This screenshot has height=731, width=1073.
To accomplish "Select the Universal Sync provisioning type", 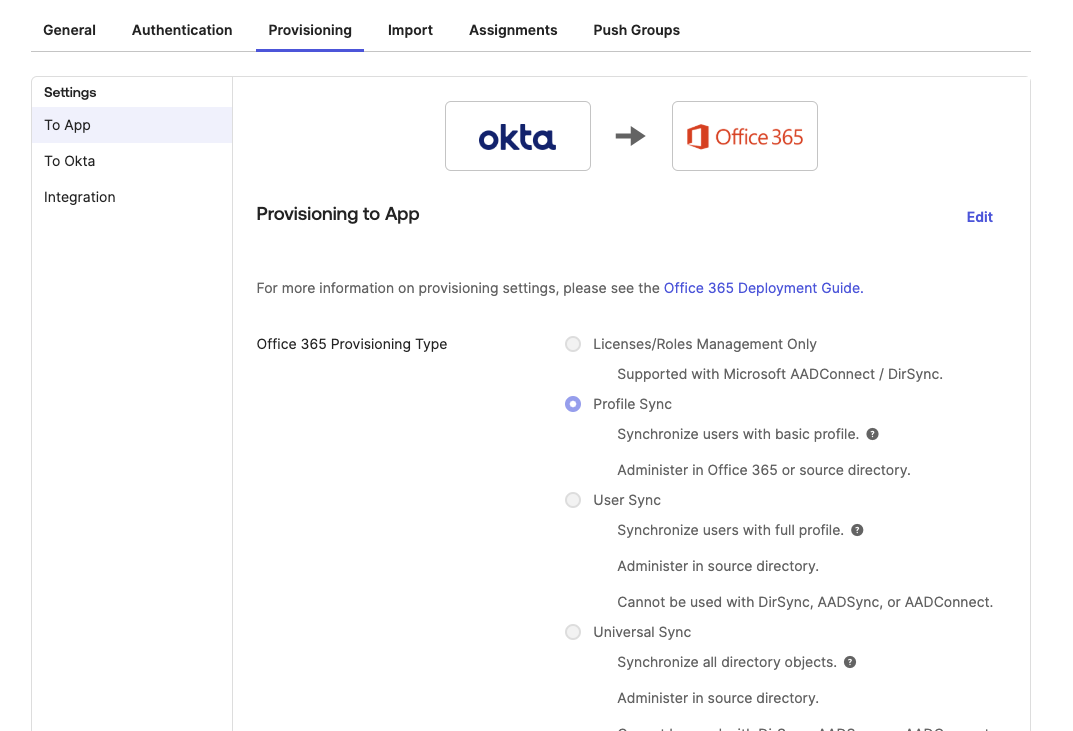I will [x=572, y=632].
